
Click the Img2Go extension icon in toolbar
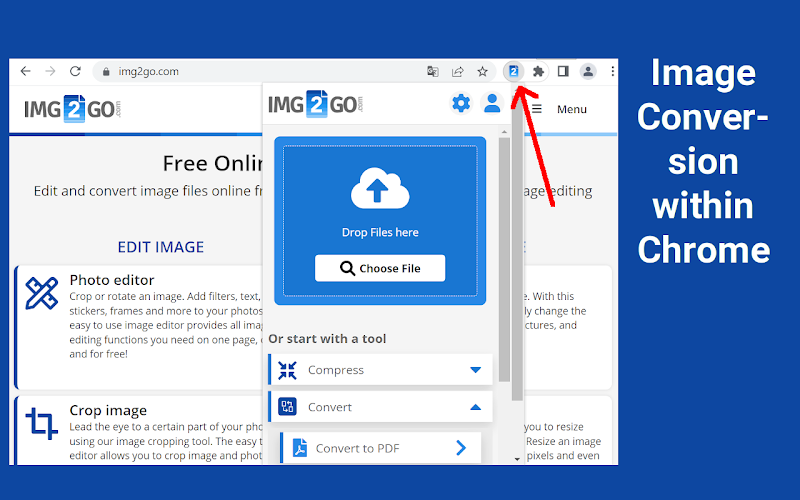pos(513,71)
